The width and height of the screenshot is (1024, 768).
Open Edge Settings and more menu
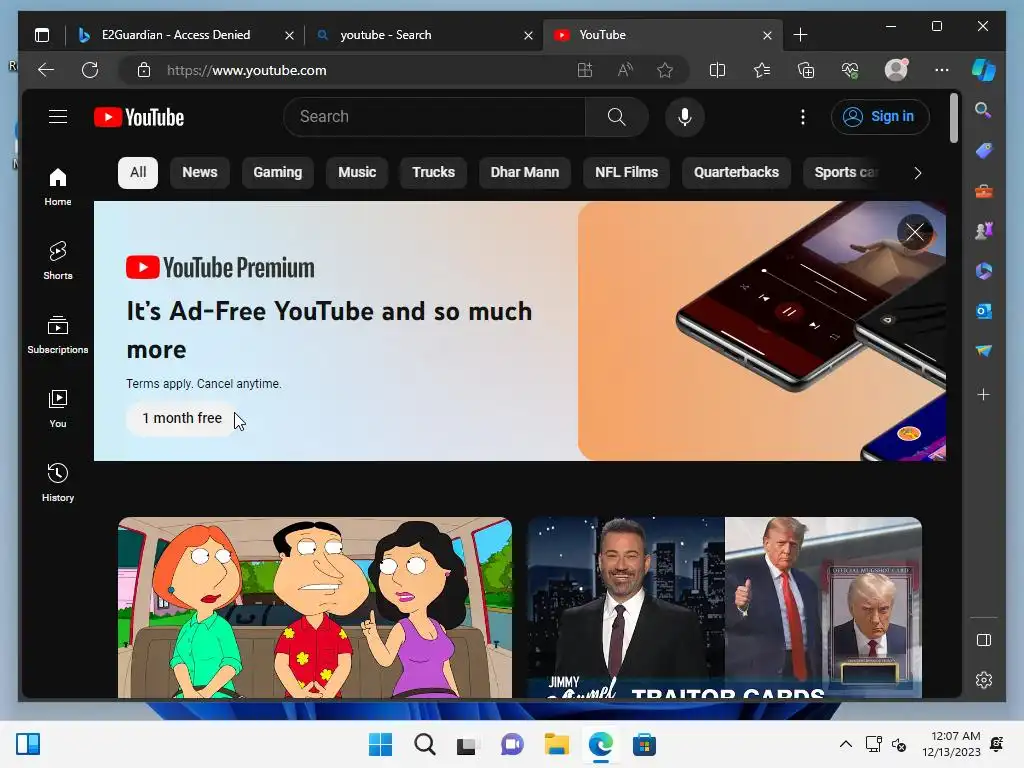[x=941, y=70]
